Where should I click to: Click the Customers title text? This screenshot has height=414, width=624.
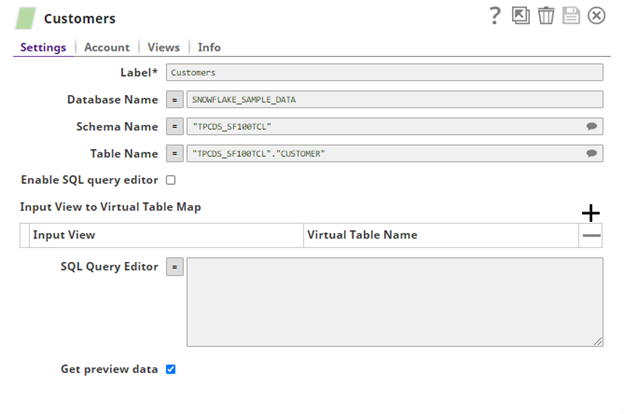click(x=80, y=19)
